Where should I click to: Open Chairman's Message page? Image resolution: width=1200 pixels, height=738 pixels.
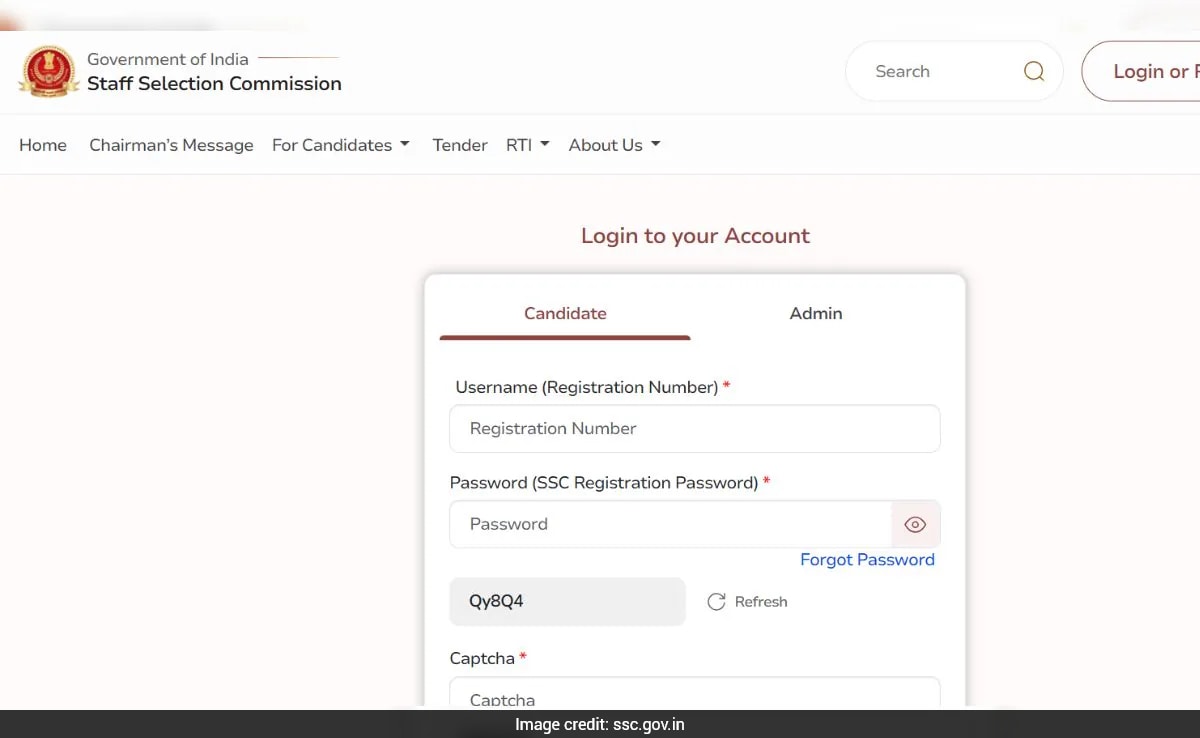click(x=171, y=145)
